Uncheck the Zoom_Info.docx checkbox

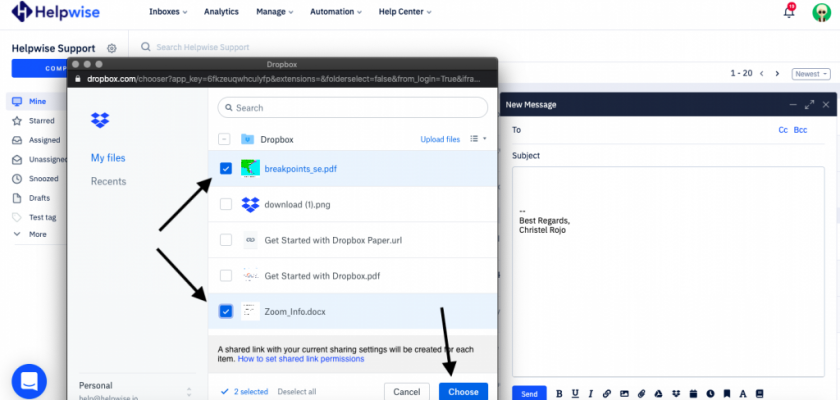[x=225, y=312]
